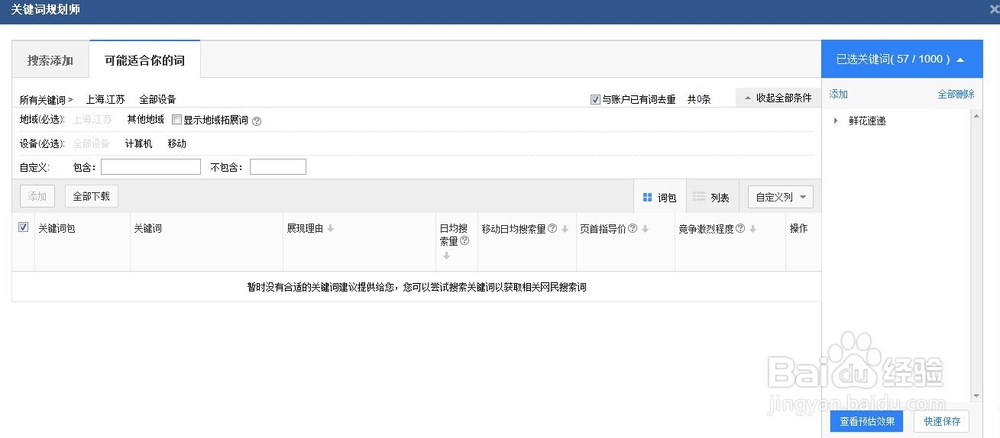The image size is (1000, 438).
Task: Download all via 全部下载 button
Action: [91, 196]
